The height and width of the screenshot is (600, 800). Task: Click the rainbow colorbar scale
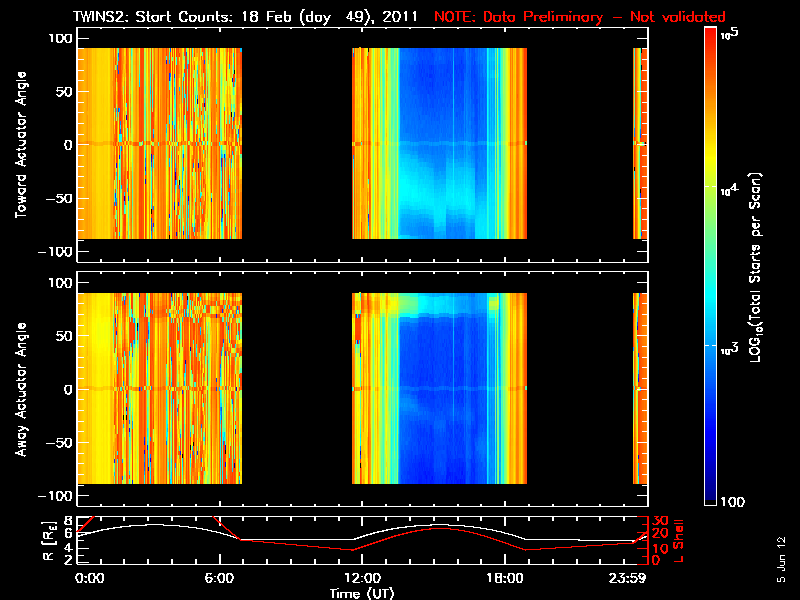pos(711,266)
